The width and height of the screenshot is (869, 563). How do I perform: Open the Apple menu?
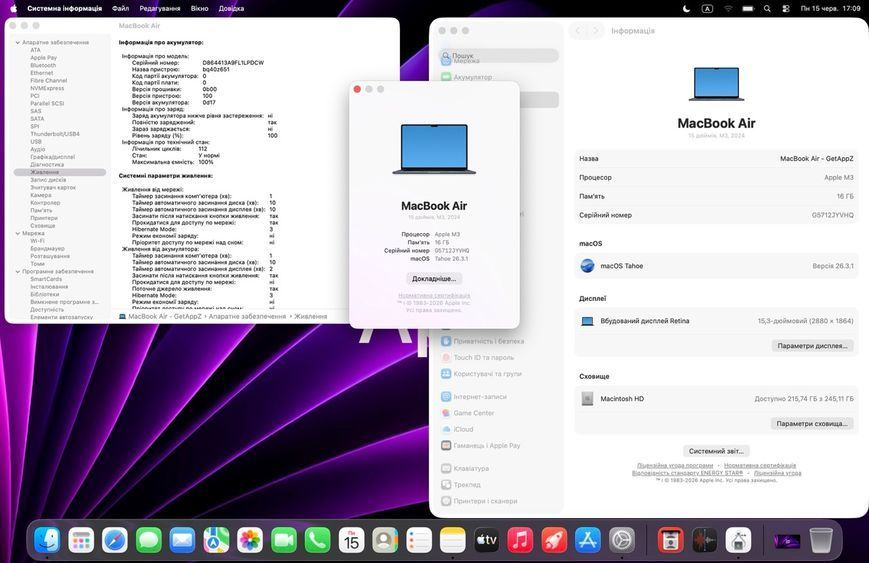pos(13,8)
